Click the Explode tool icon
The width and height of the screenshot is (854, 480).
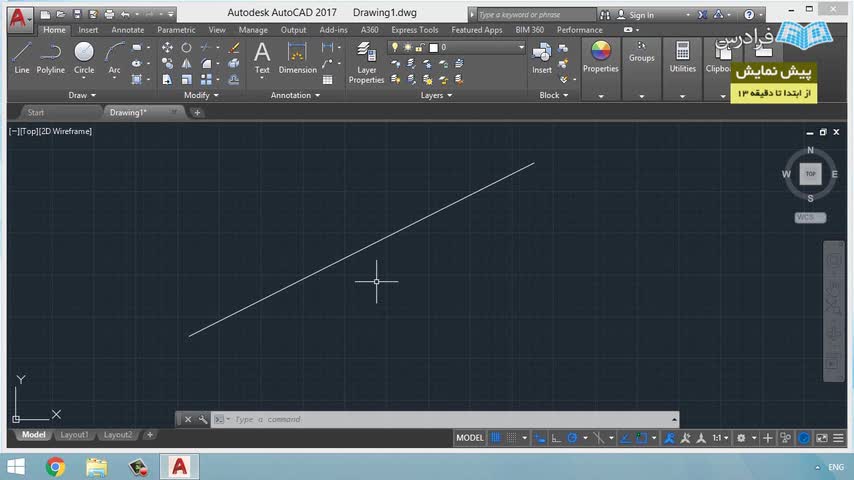(x=234, y=63)
